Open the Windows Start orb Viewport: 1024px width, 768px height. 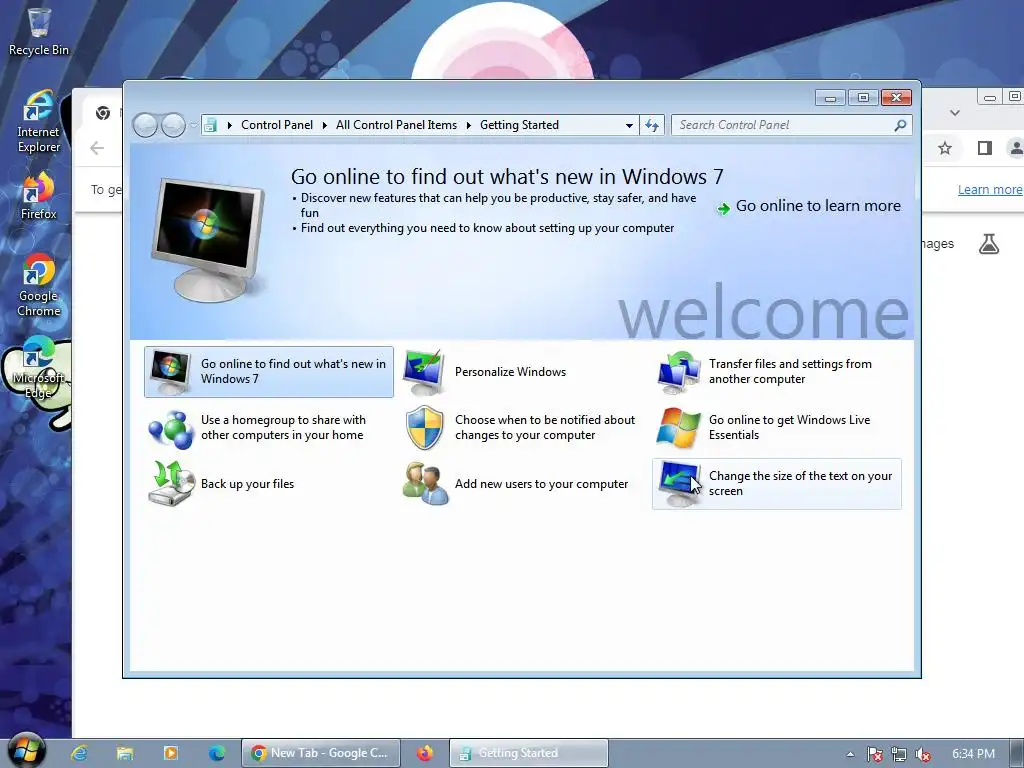(26, 751)
